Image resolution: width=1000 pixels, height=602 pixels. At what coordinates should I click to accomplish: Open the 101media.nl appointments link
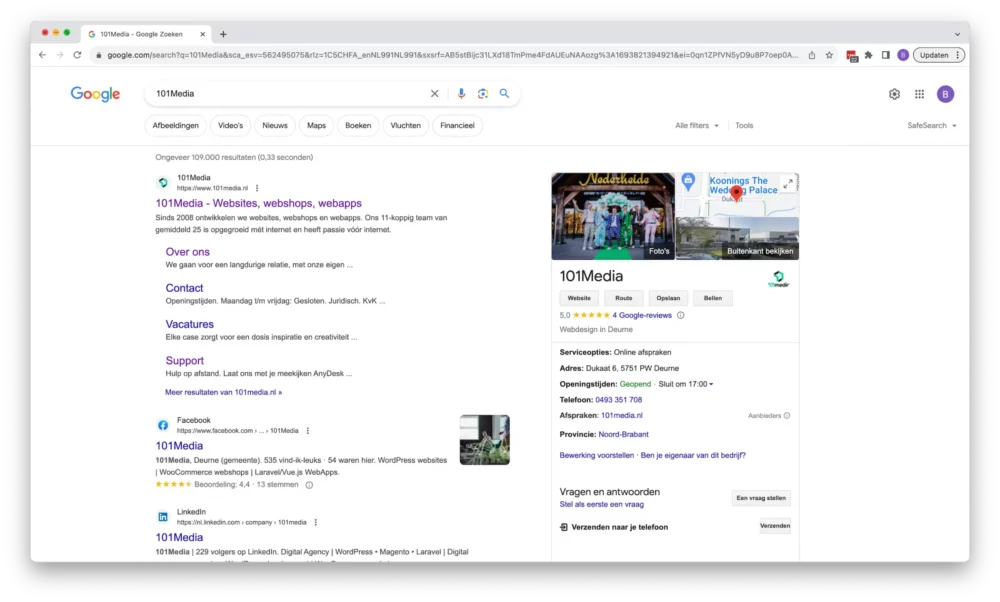(x=622, y=416)
